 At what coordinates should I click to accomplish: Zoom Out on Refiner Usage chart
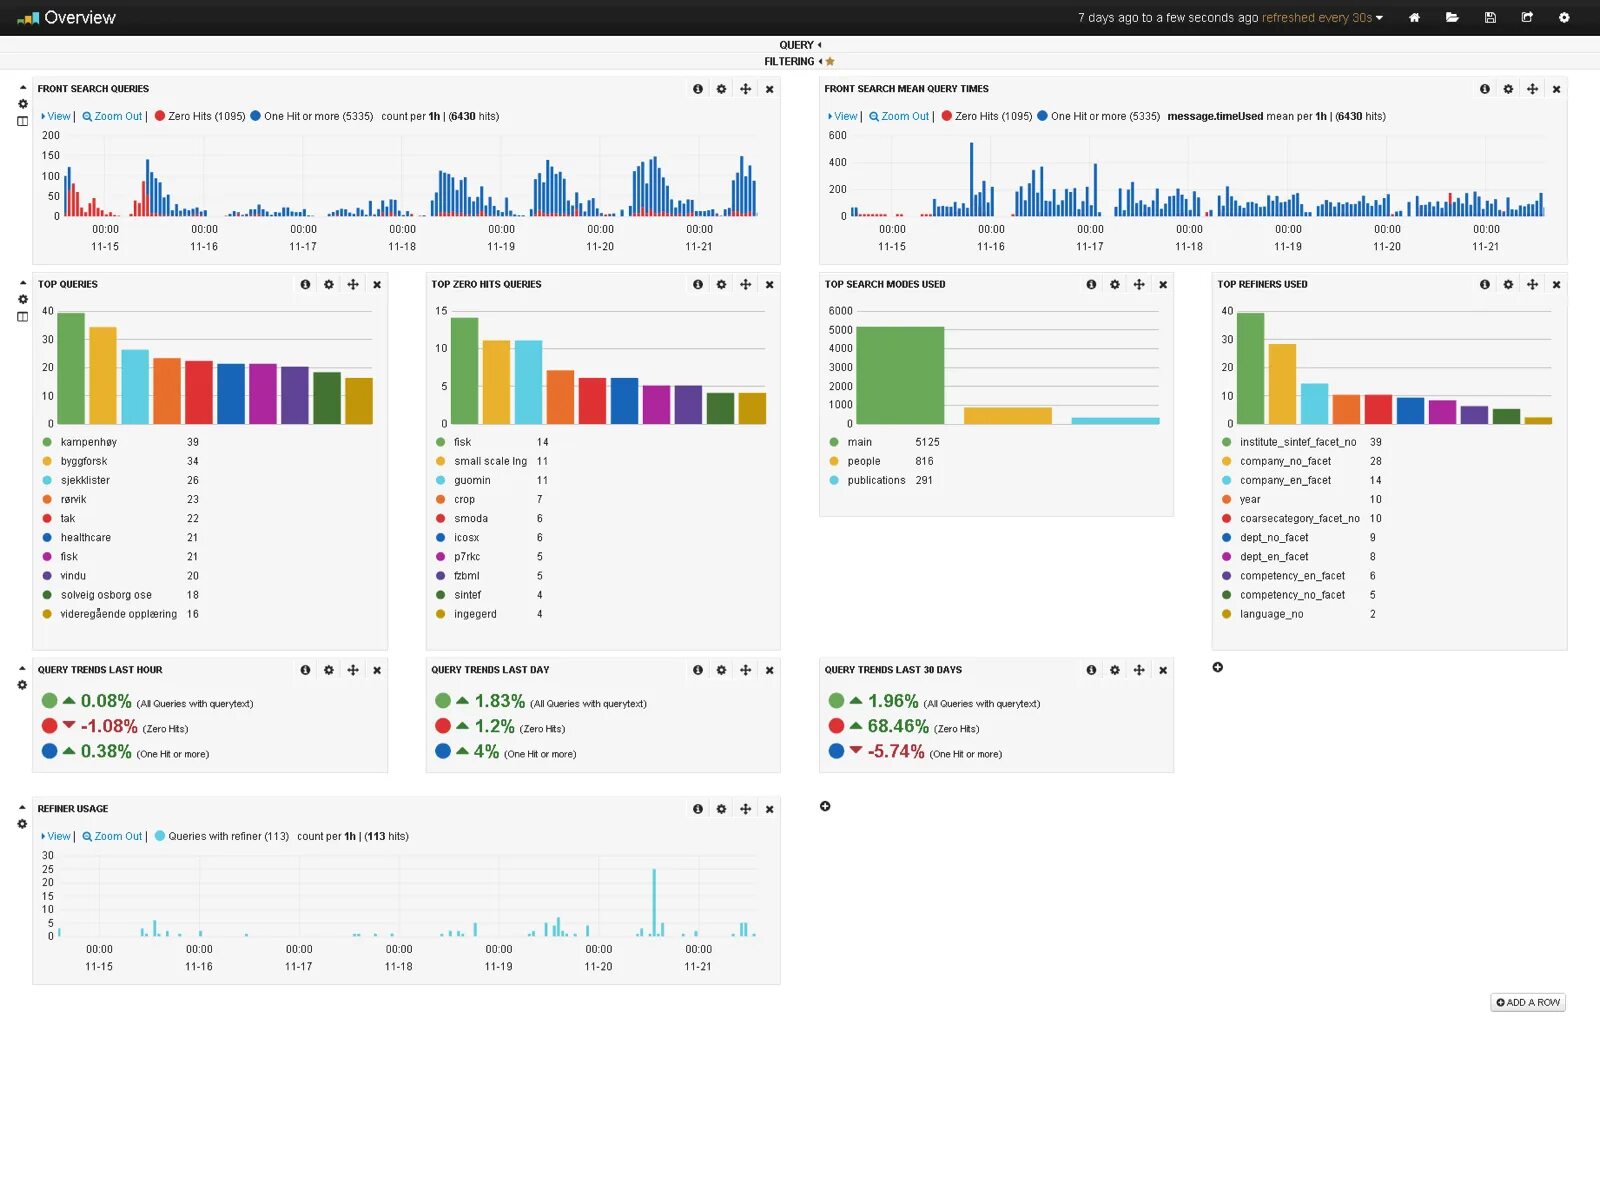click(x=112, y=836)
